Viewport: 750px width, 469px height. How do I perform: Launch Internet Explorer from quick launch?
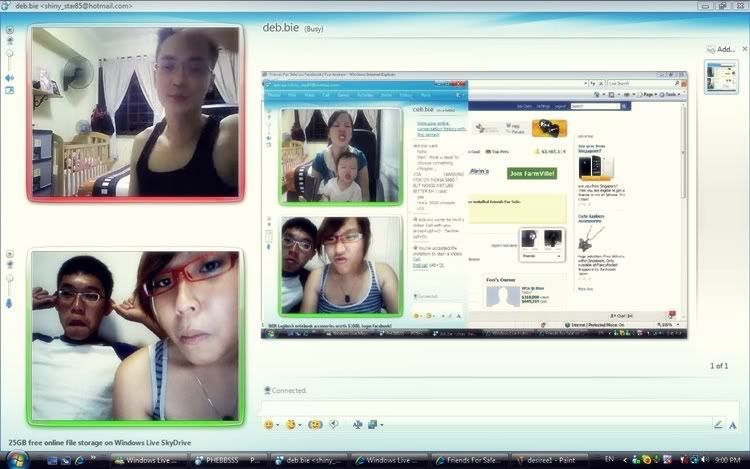(79, 460)
